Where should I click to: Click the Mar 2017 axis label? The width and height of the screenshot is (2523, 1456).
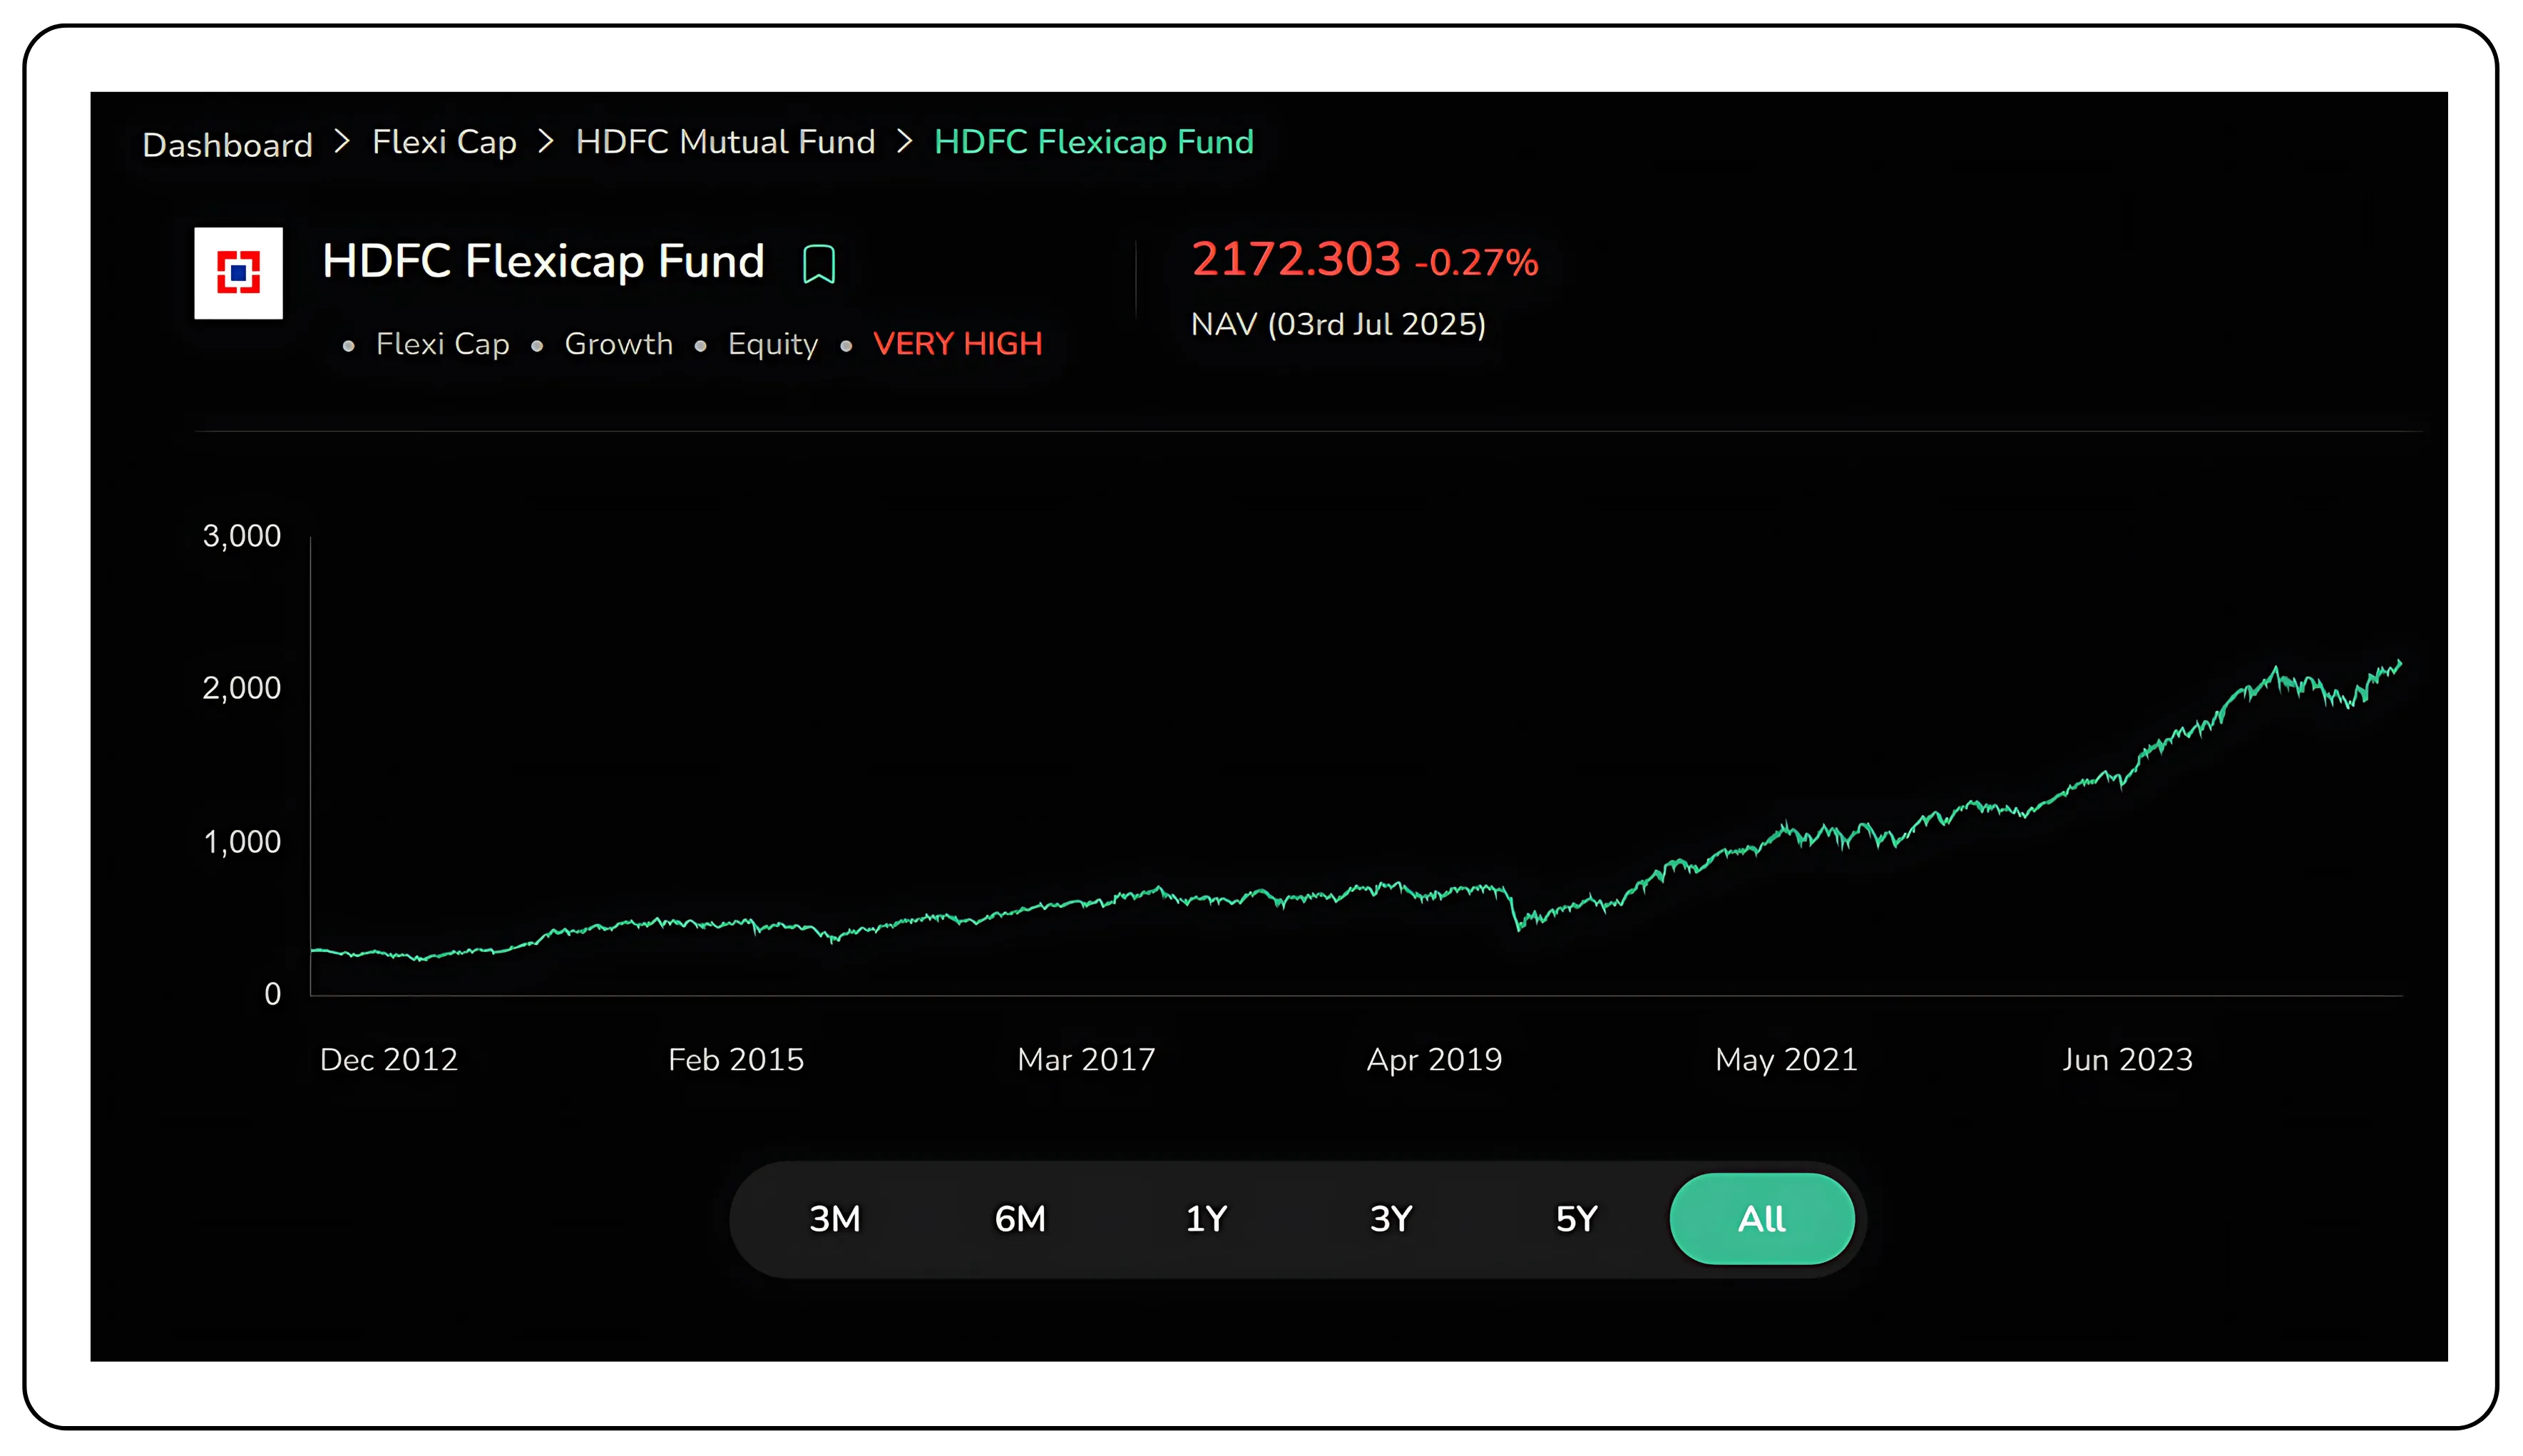pyautogui.click(x=1086, y=1060)
